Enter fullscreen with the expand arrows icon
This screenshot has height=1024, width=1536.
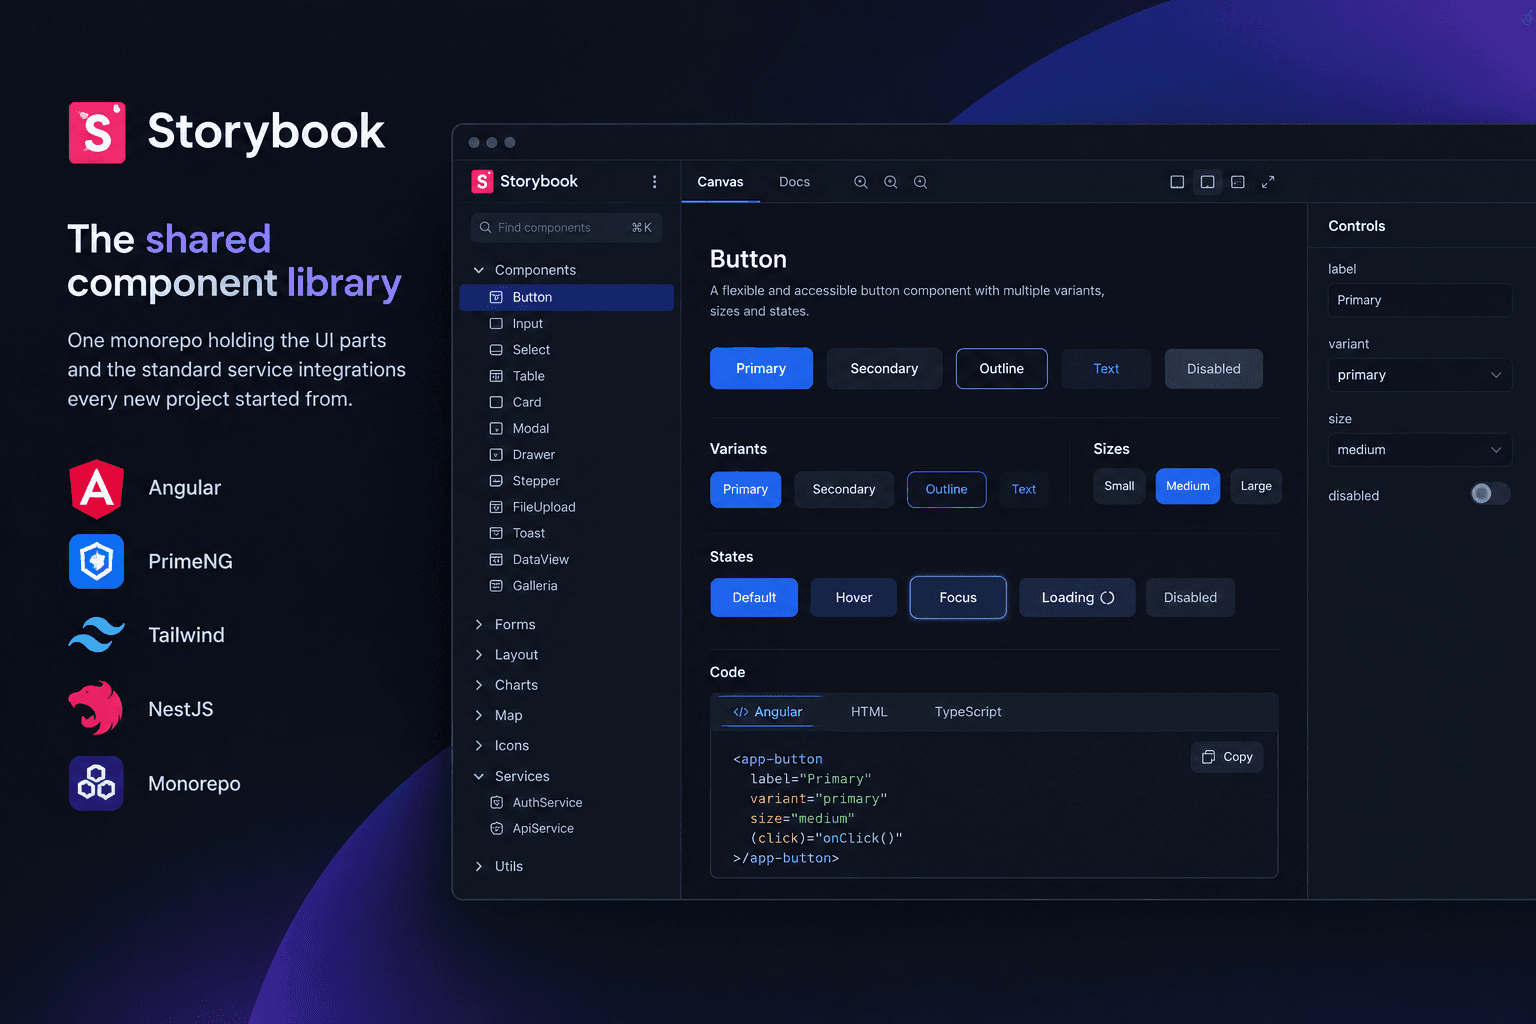tap(1268, 182)
